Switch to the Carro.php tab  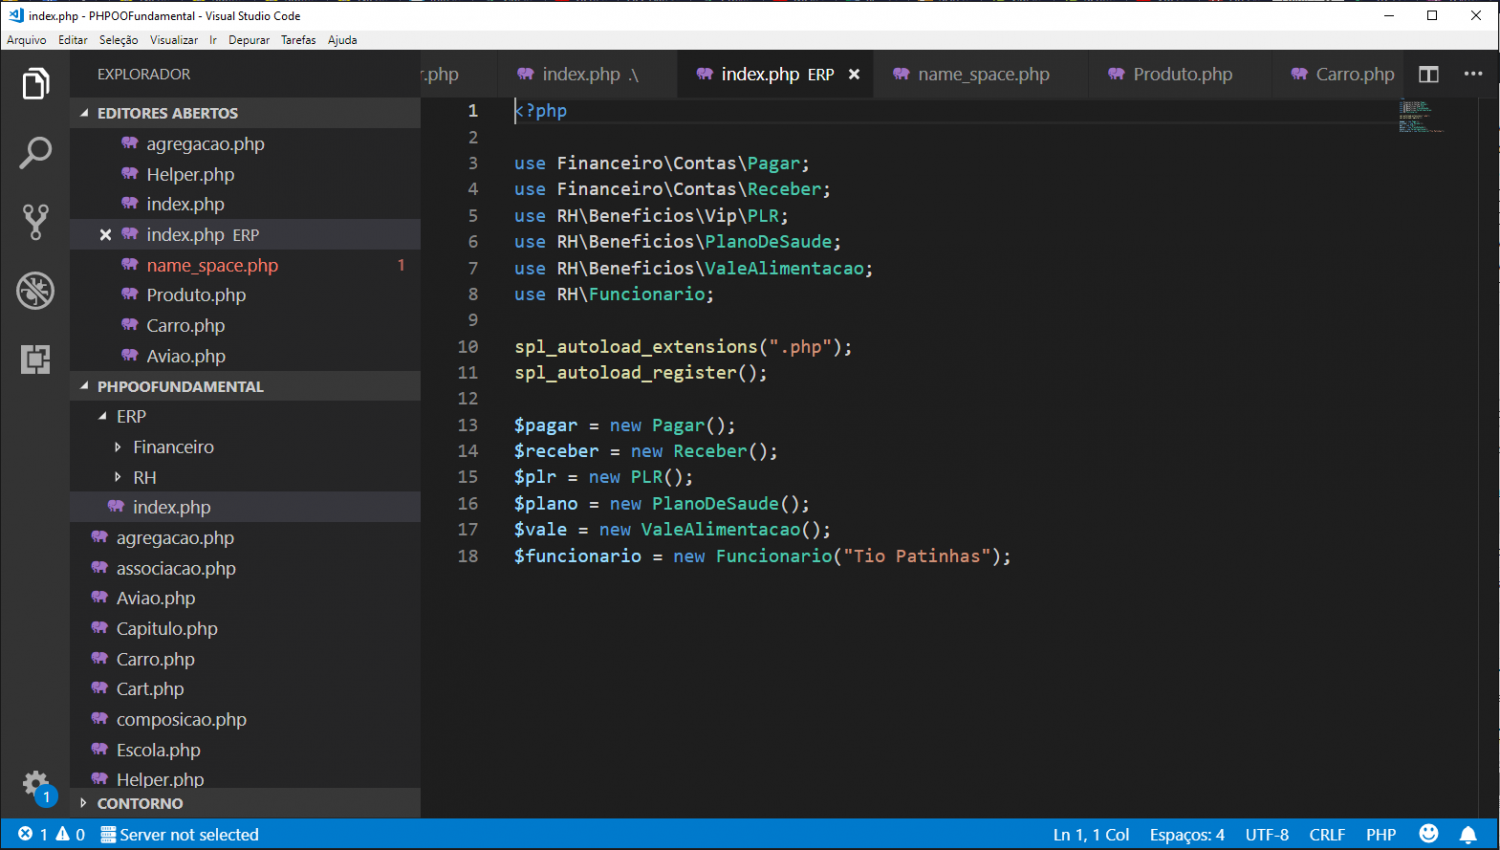1340,74
